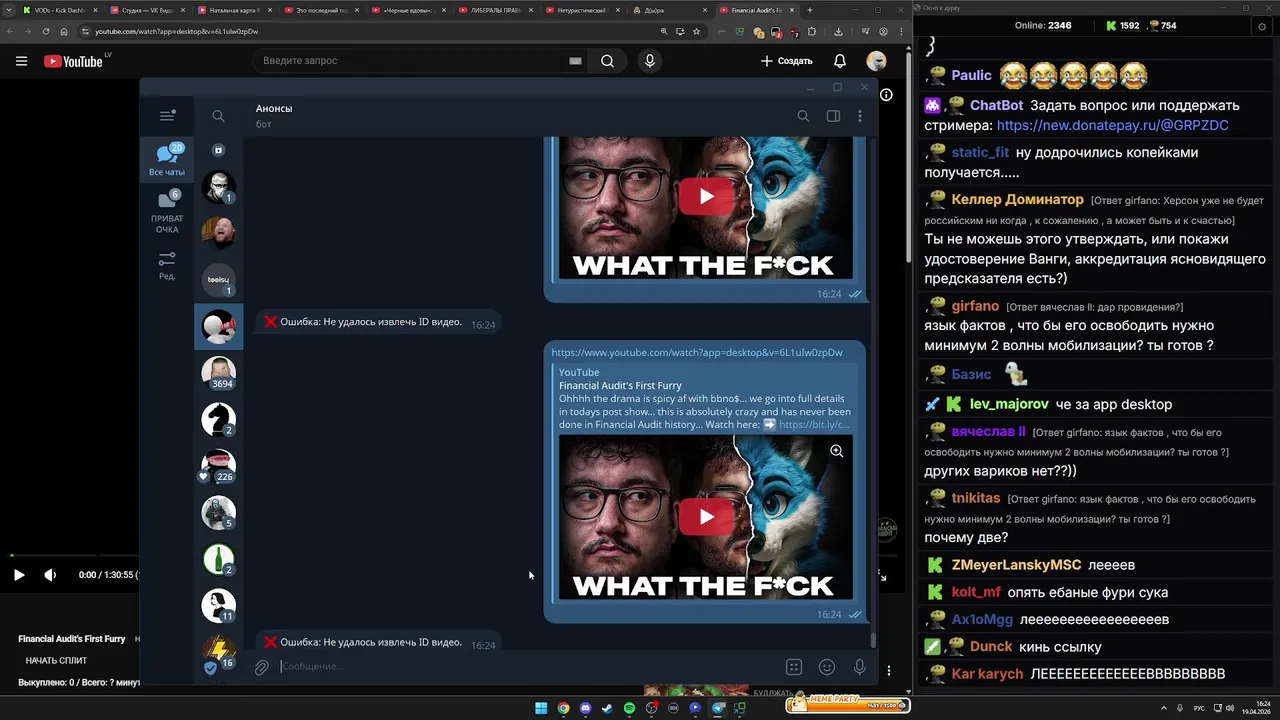Open the lightning bolt avatar chat with 16 unread
The image size is (1280, 720).
(218, 651)
